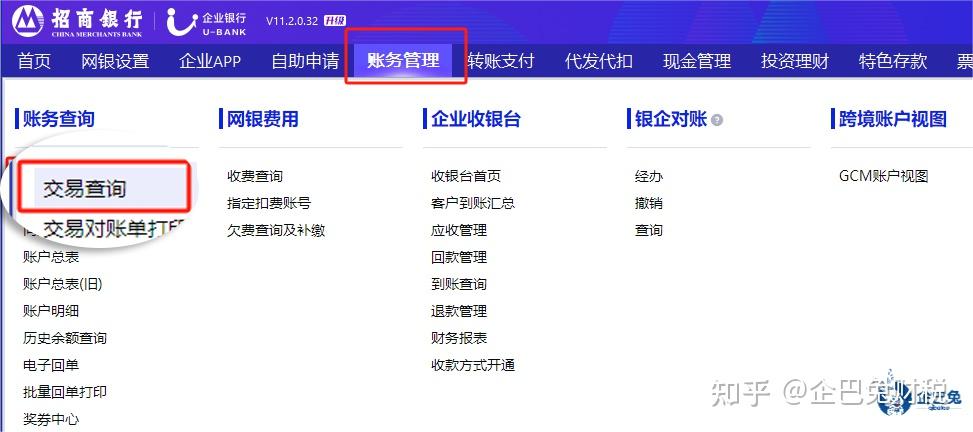Image resolution: width=973 pixels, height=432 pixels.
Task: Click 经办 under 银企对账
Action: tap(649, 176)
